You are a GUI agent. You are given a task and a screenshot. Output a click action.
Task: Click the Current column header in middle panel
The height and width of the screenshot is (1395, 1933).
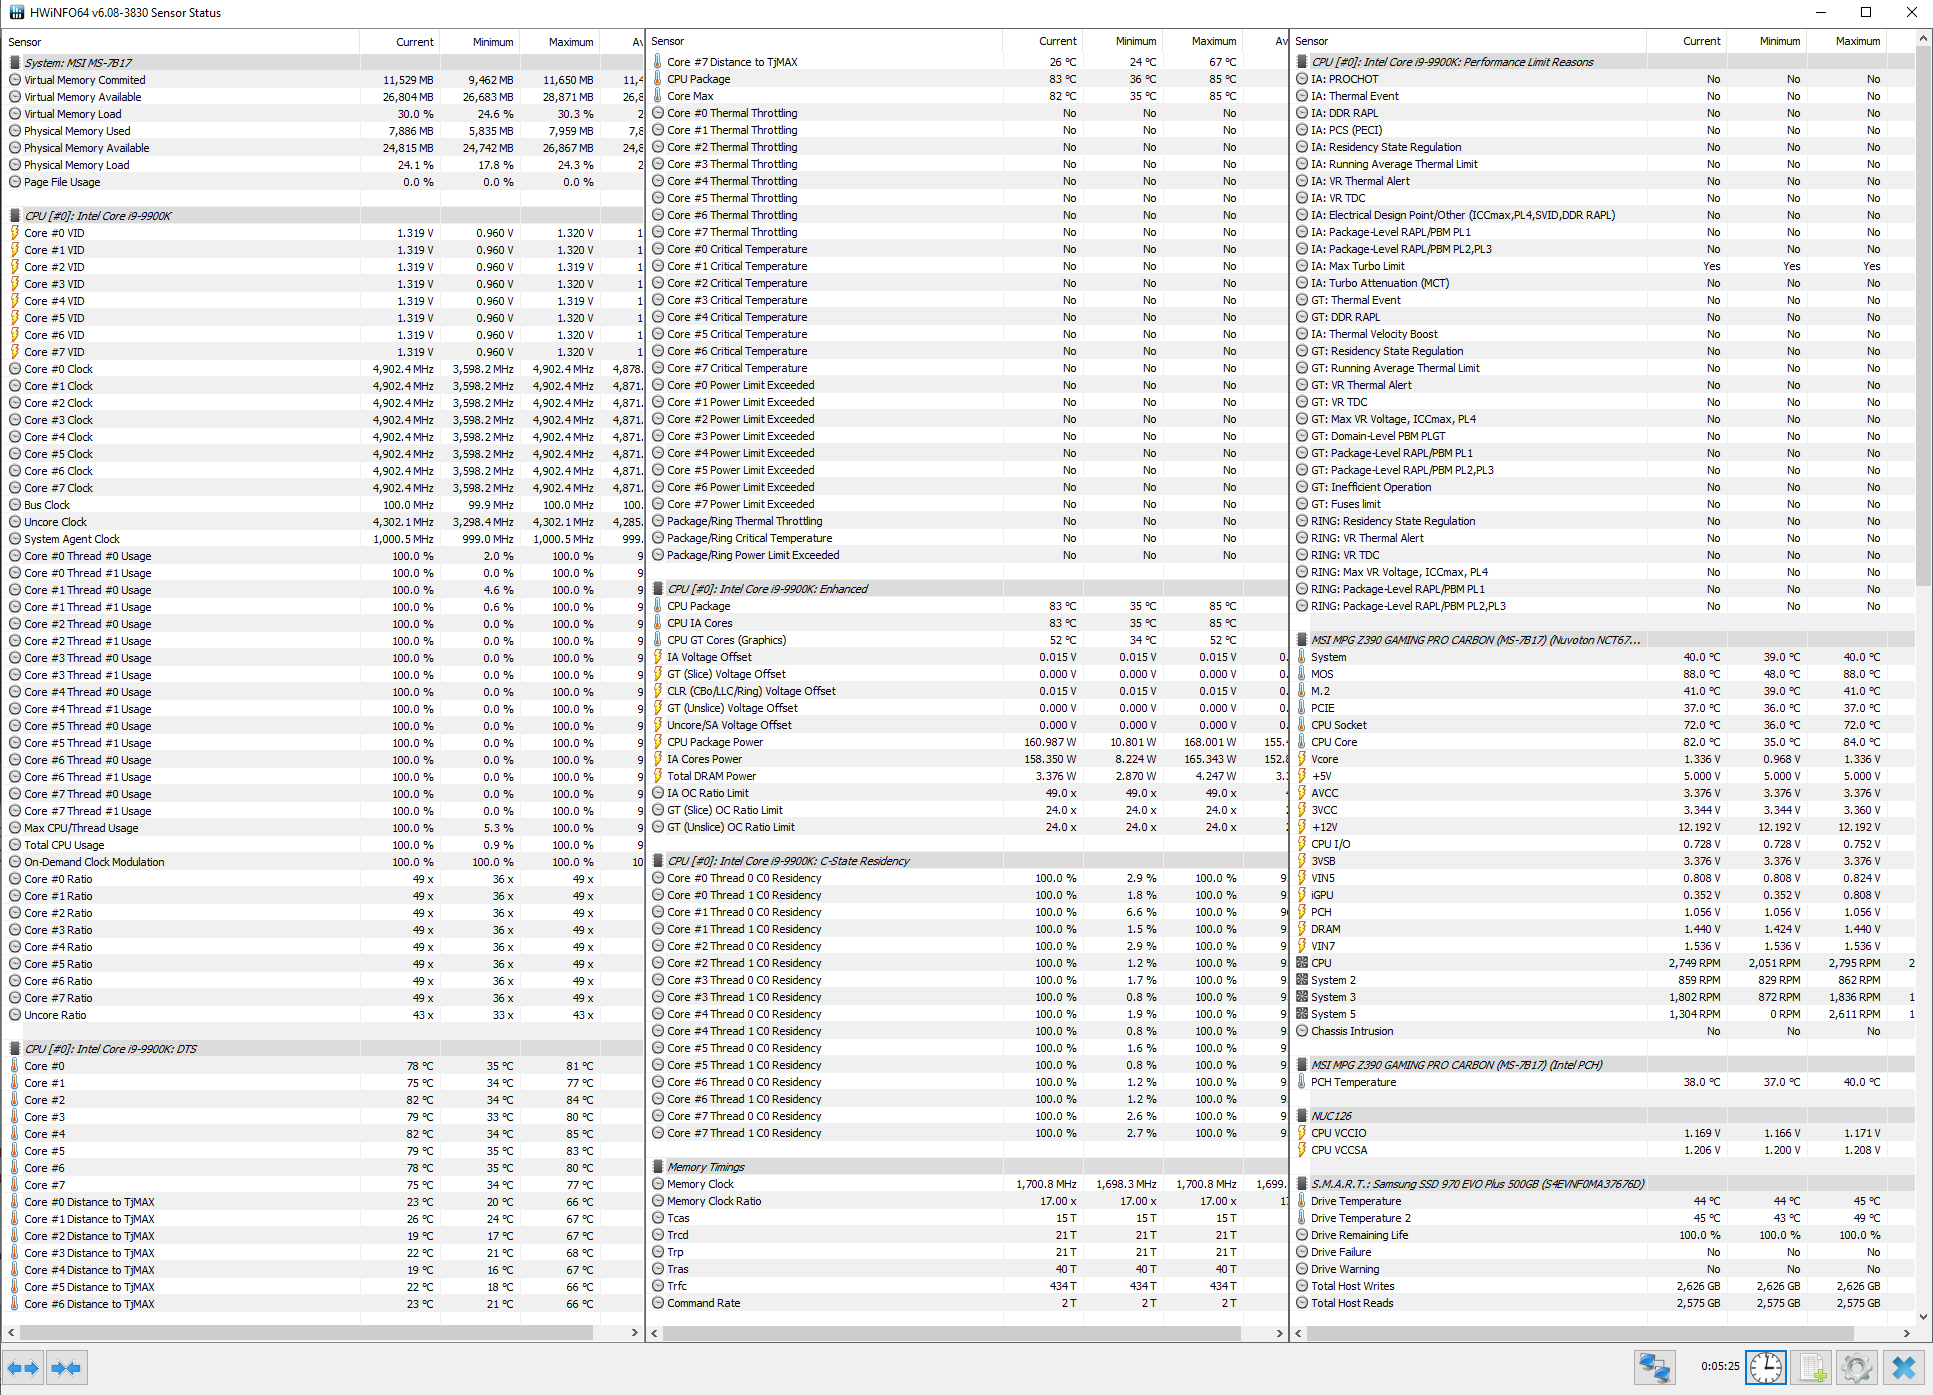[1057, 41]
